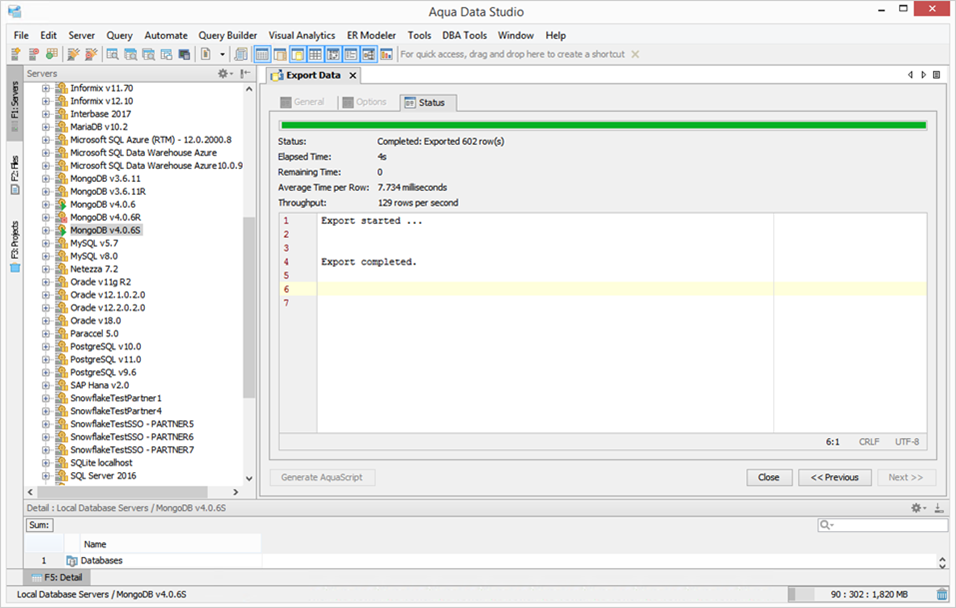Toggle the tree-diagram view toolbar button
The image size is (956, 608).
[368, 54]
